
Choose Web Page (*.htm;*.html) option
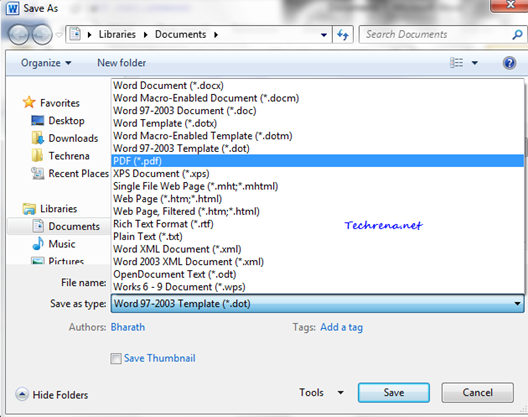317,199
